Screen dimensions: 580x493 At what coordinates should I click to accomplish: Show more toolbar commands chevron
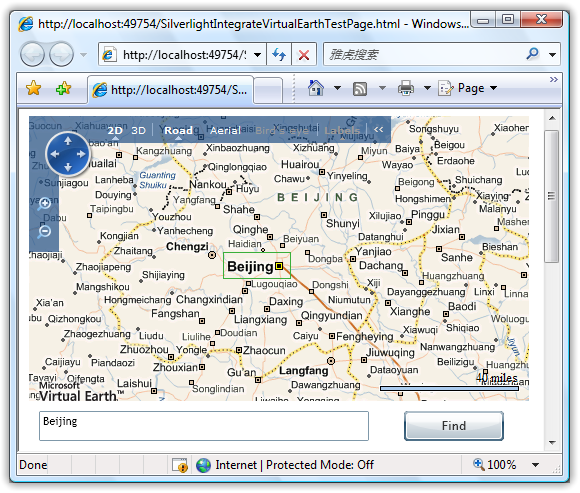point(553,80)
